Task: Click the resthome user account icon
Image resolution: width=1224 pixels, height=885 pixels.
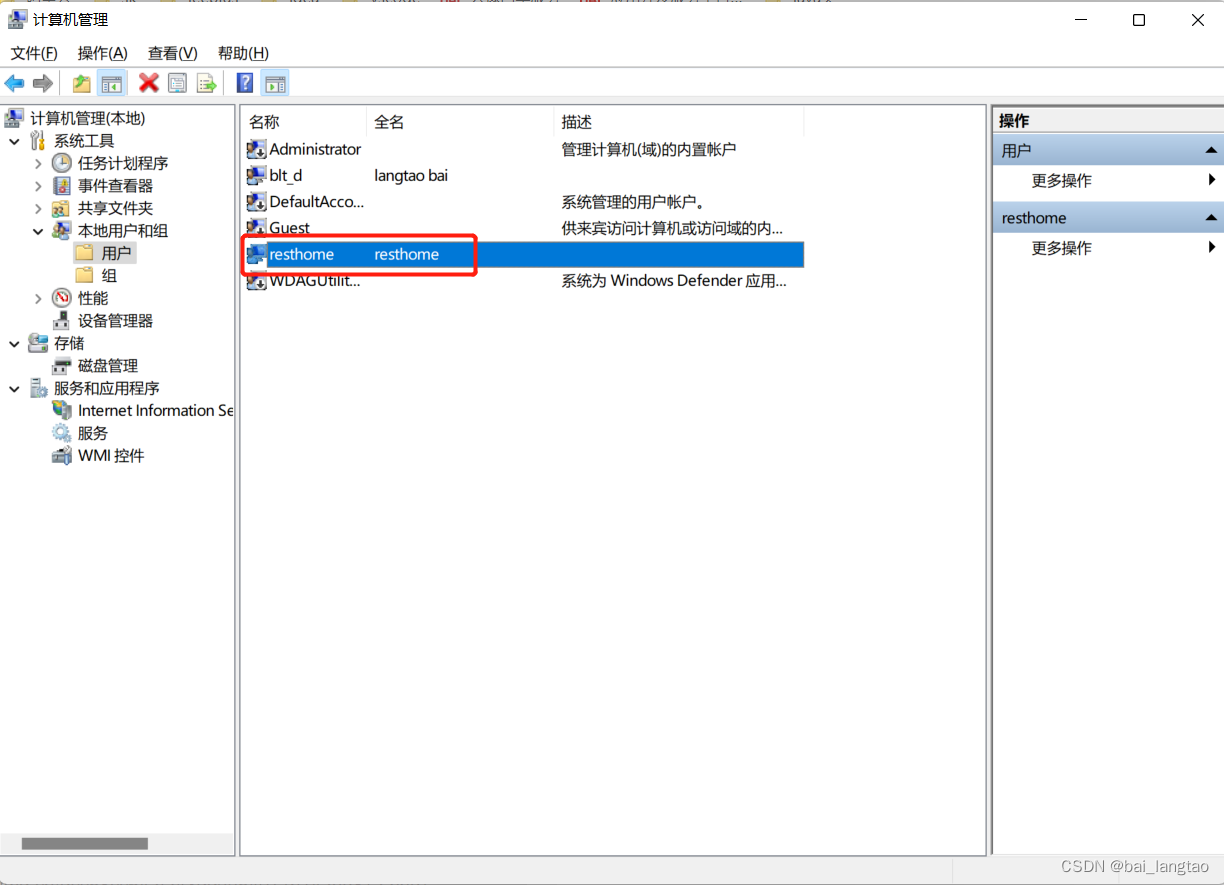Action: point(256,254)
